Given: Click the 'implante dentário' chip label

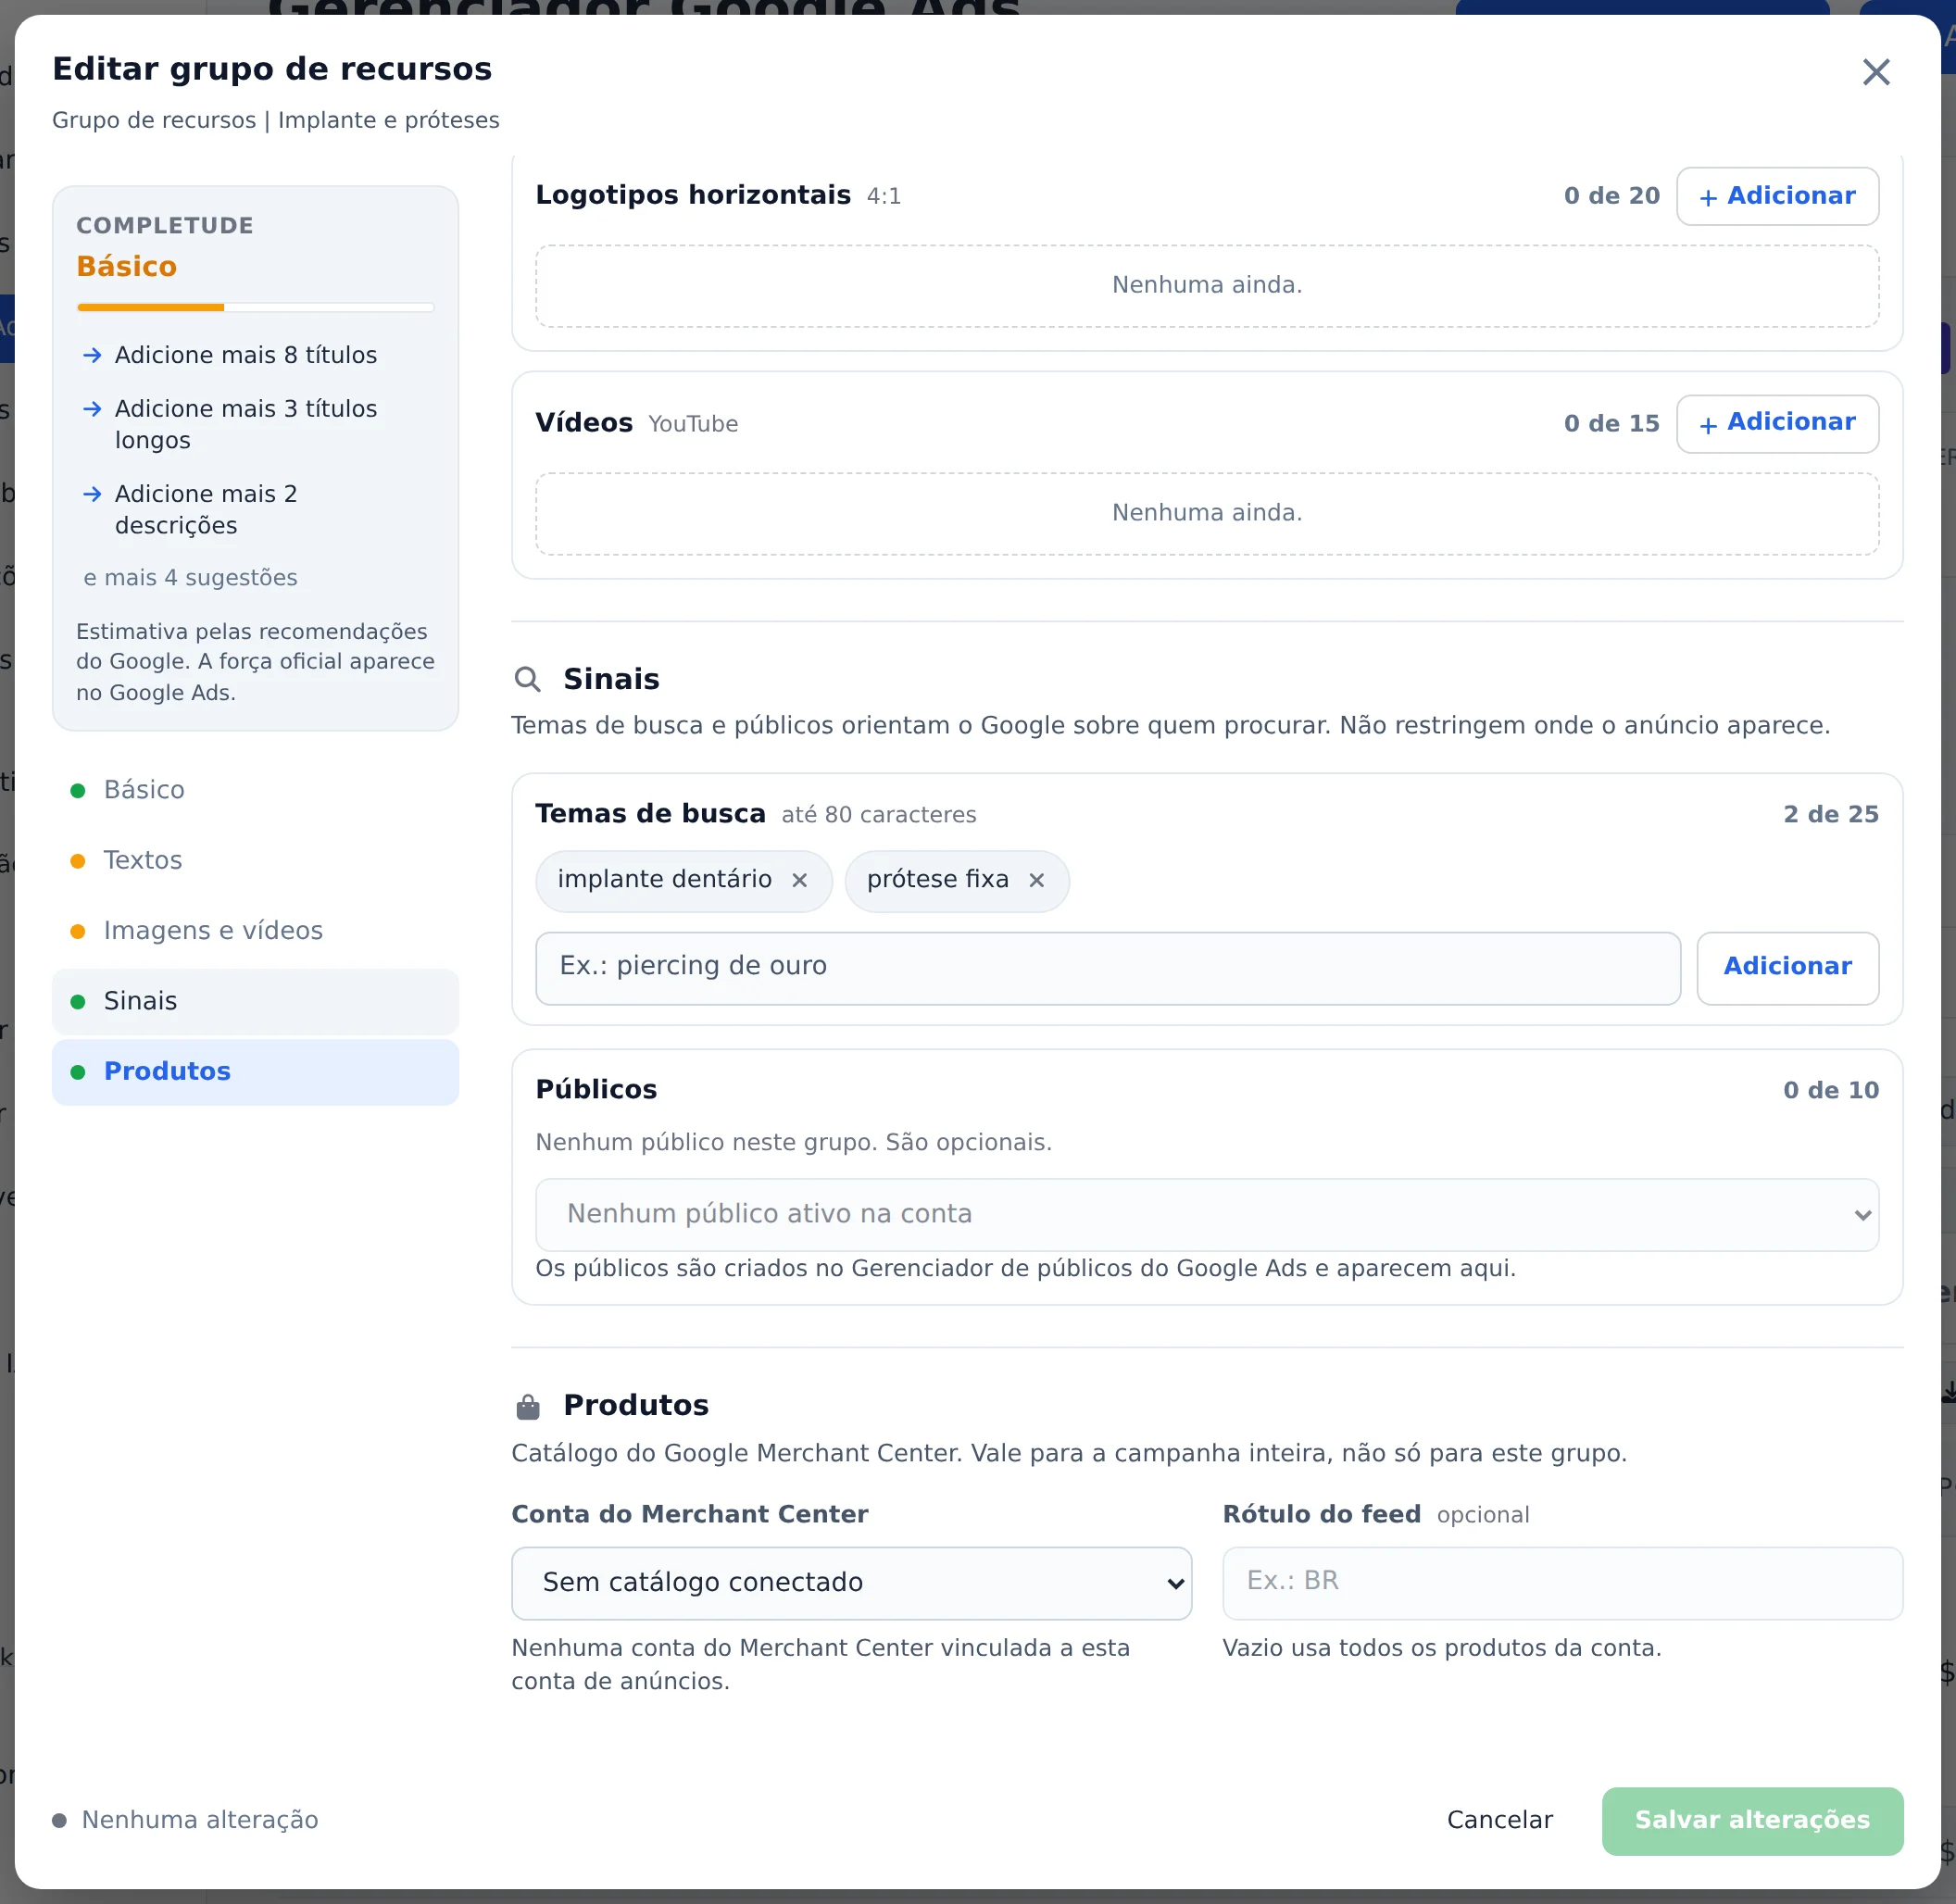Looking at the screenshot, I should pos(664,879).
